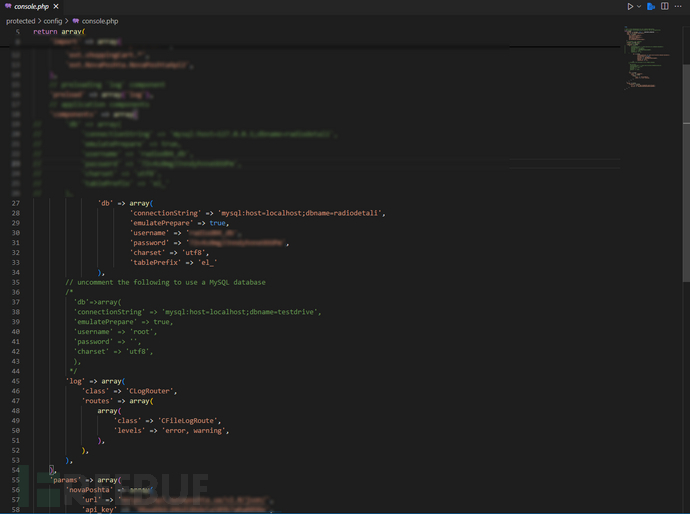The image size is (690, 514).
Task: Click 'protected' in the breadcrumb path
Action: coord(20,20)
